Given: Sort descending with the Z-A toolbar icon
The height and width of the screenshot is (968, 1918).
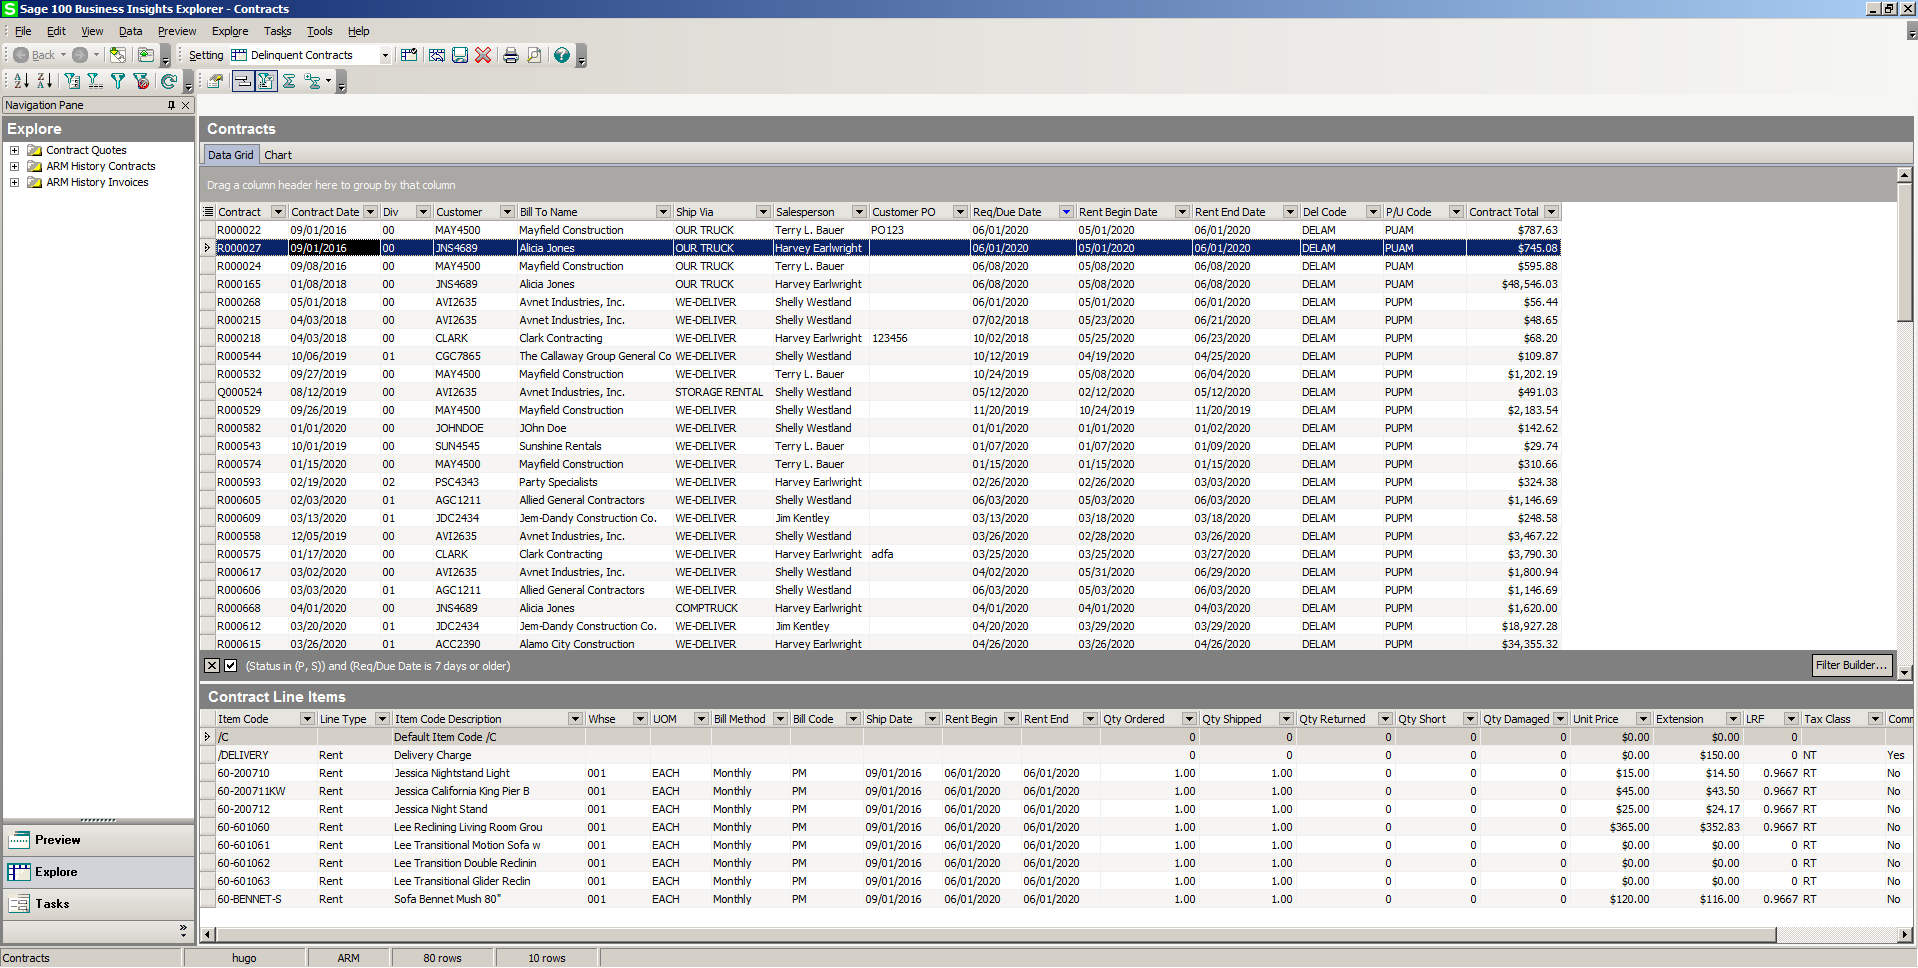Looking at the screenshot, I should tap(45, 81).
